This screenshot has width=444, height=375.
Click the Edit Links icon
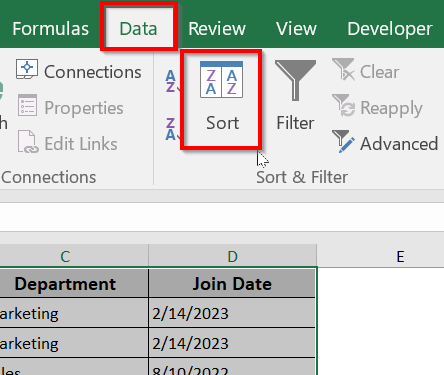tap(28, 142)
